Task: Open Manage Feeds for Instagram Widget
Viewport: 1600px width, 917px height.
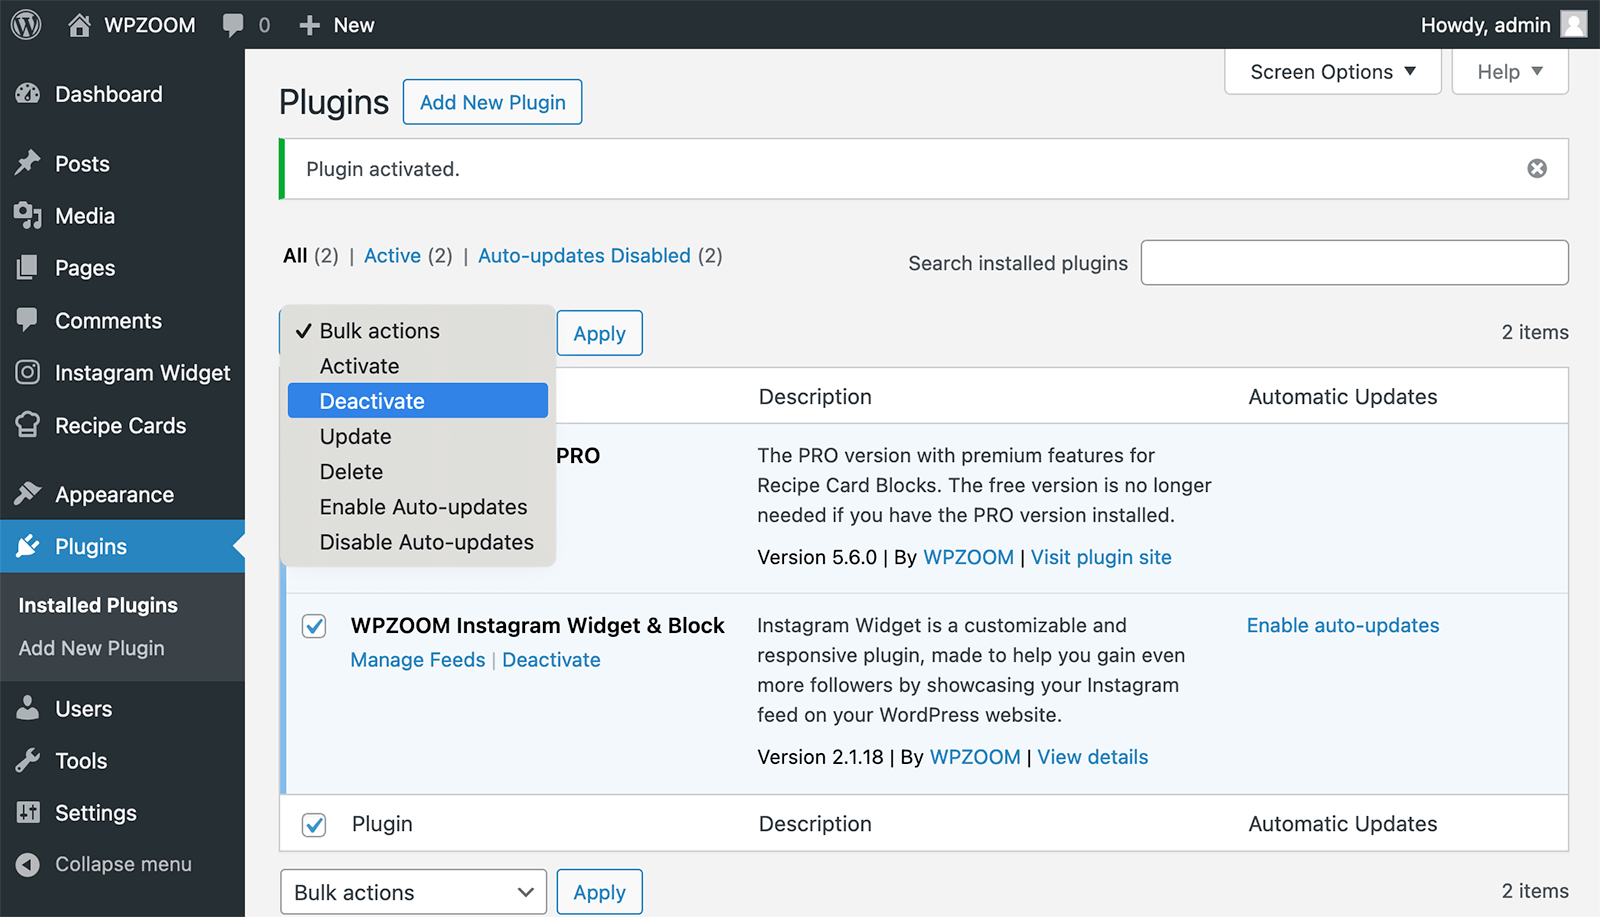Action: point(418,660)
